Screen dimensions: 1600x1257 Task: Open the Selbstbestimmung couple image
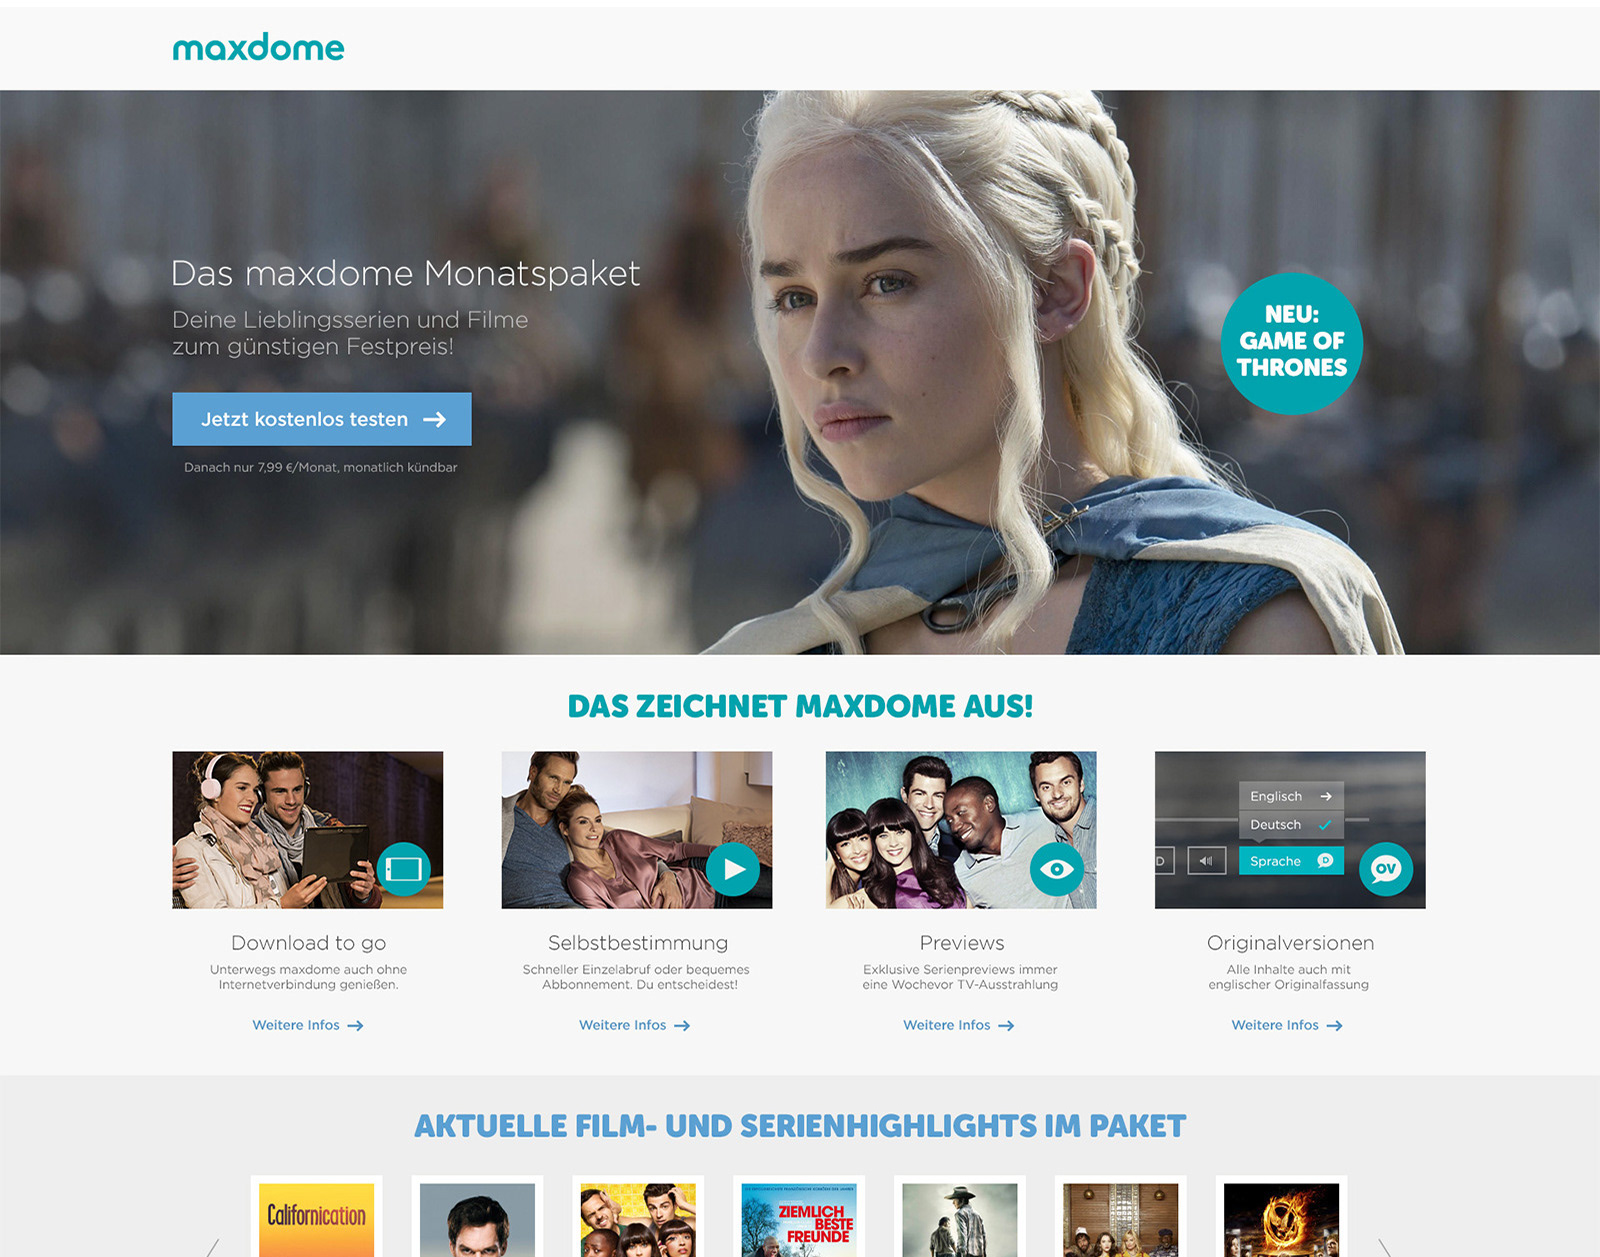[637, 830]
